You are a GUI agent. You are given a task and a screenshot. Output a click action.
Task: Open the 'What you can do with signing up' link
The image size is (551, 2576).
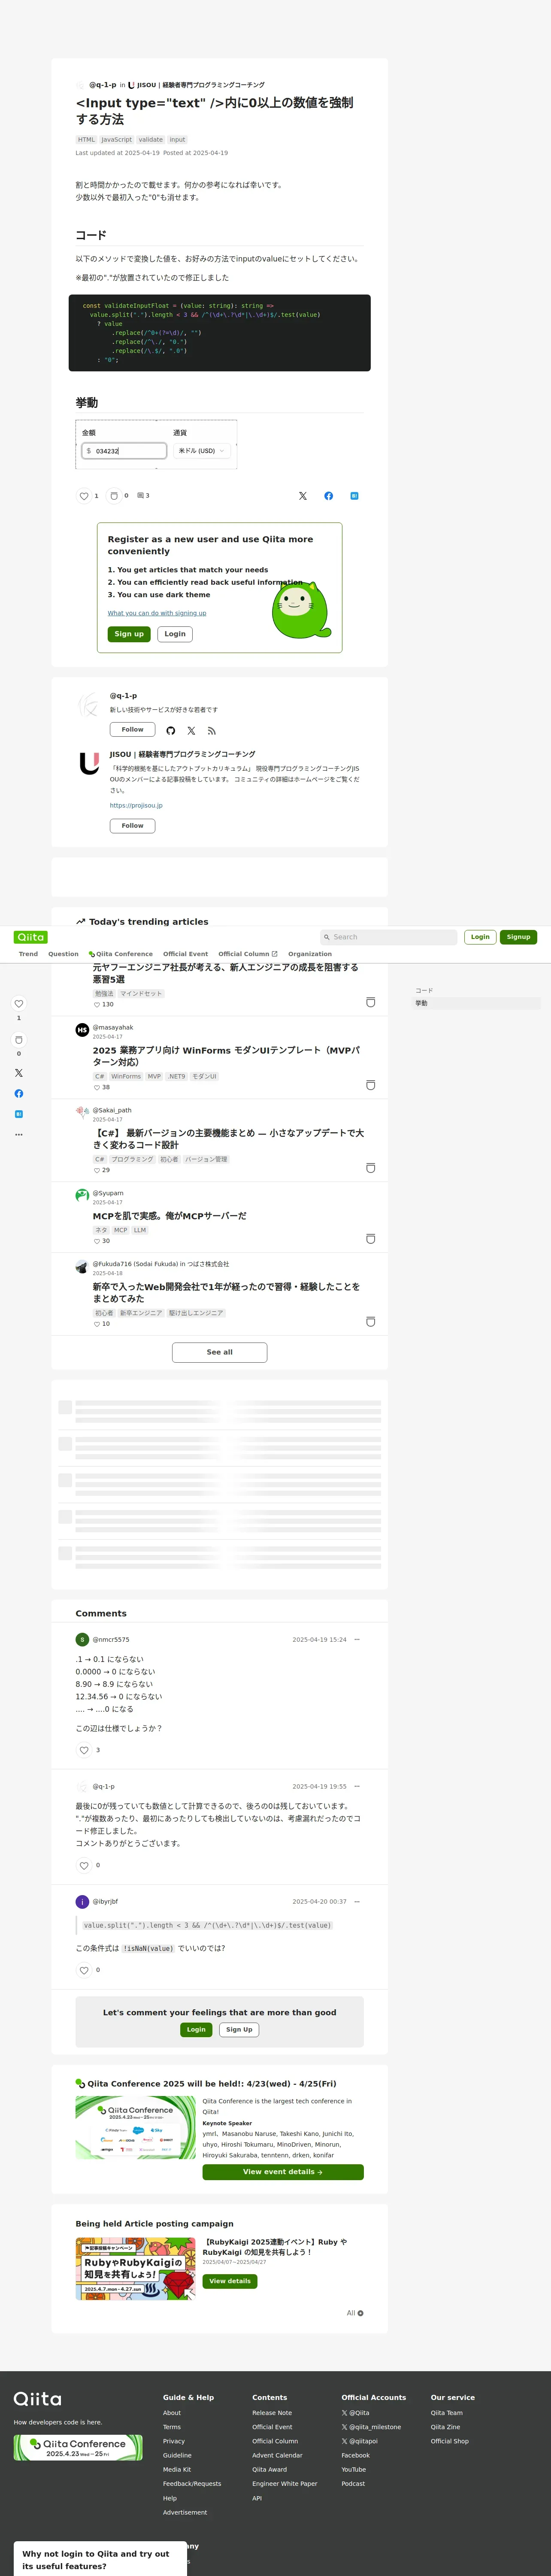pyautogui.click(x=157, y=613)
